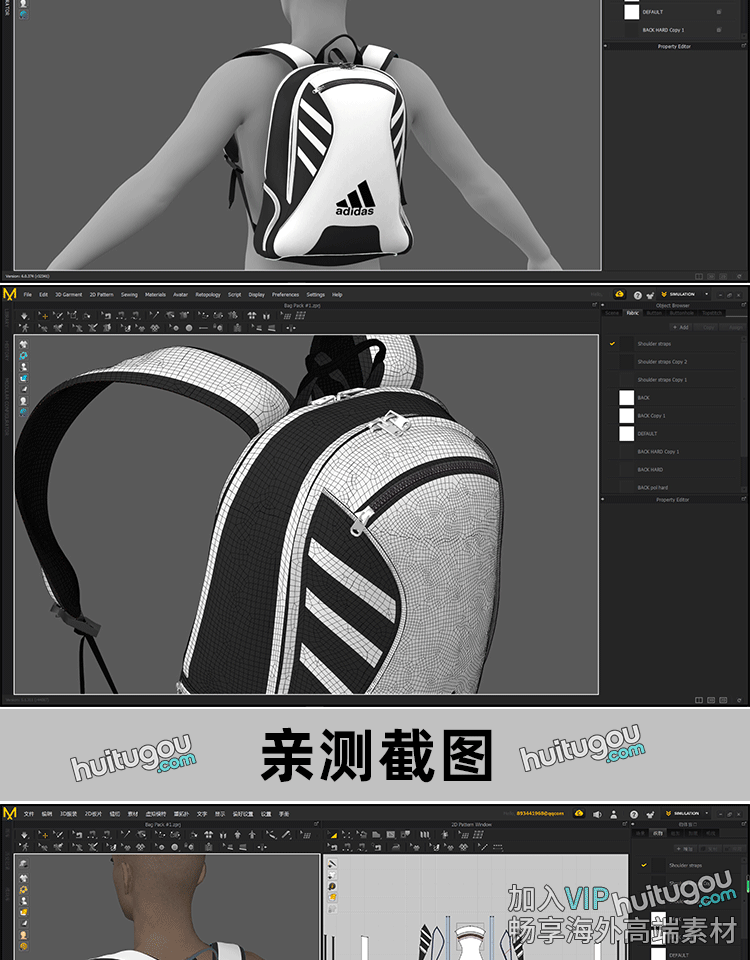Open the File menu in English window
750x960 pixels.
click(x=28, y=294)
